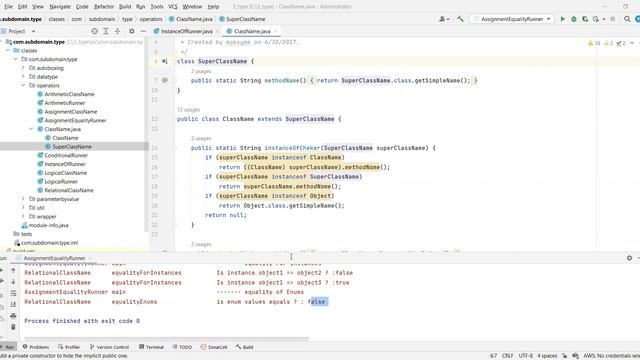
Task: Open Search Everywhere magnifier icon
Action: click(627, 19)
